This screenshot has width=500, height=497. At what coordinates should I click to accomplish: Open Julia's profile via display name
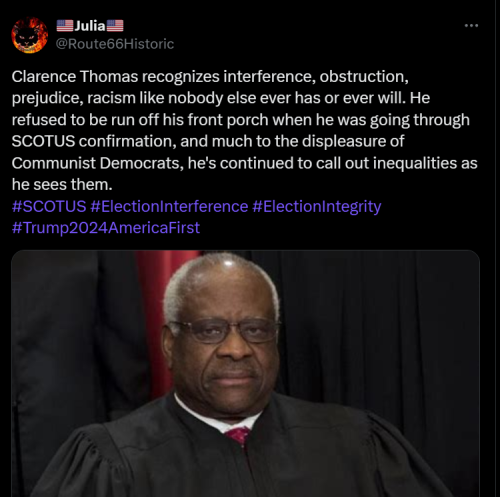click(x=90, y=26)
